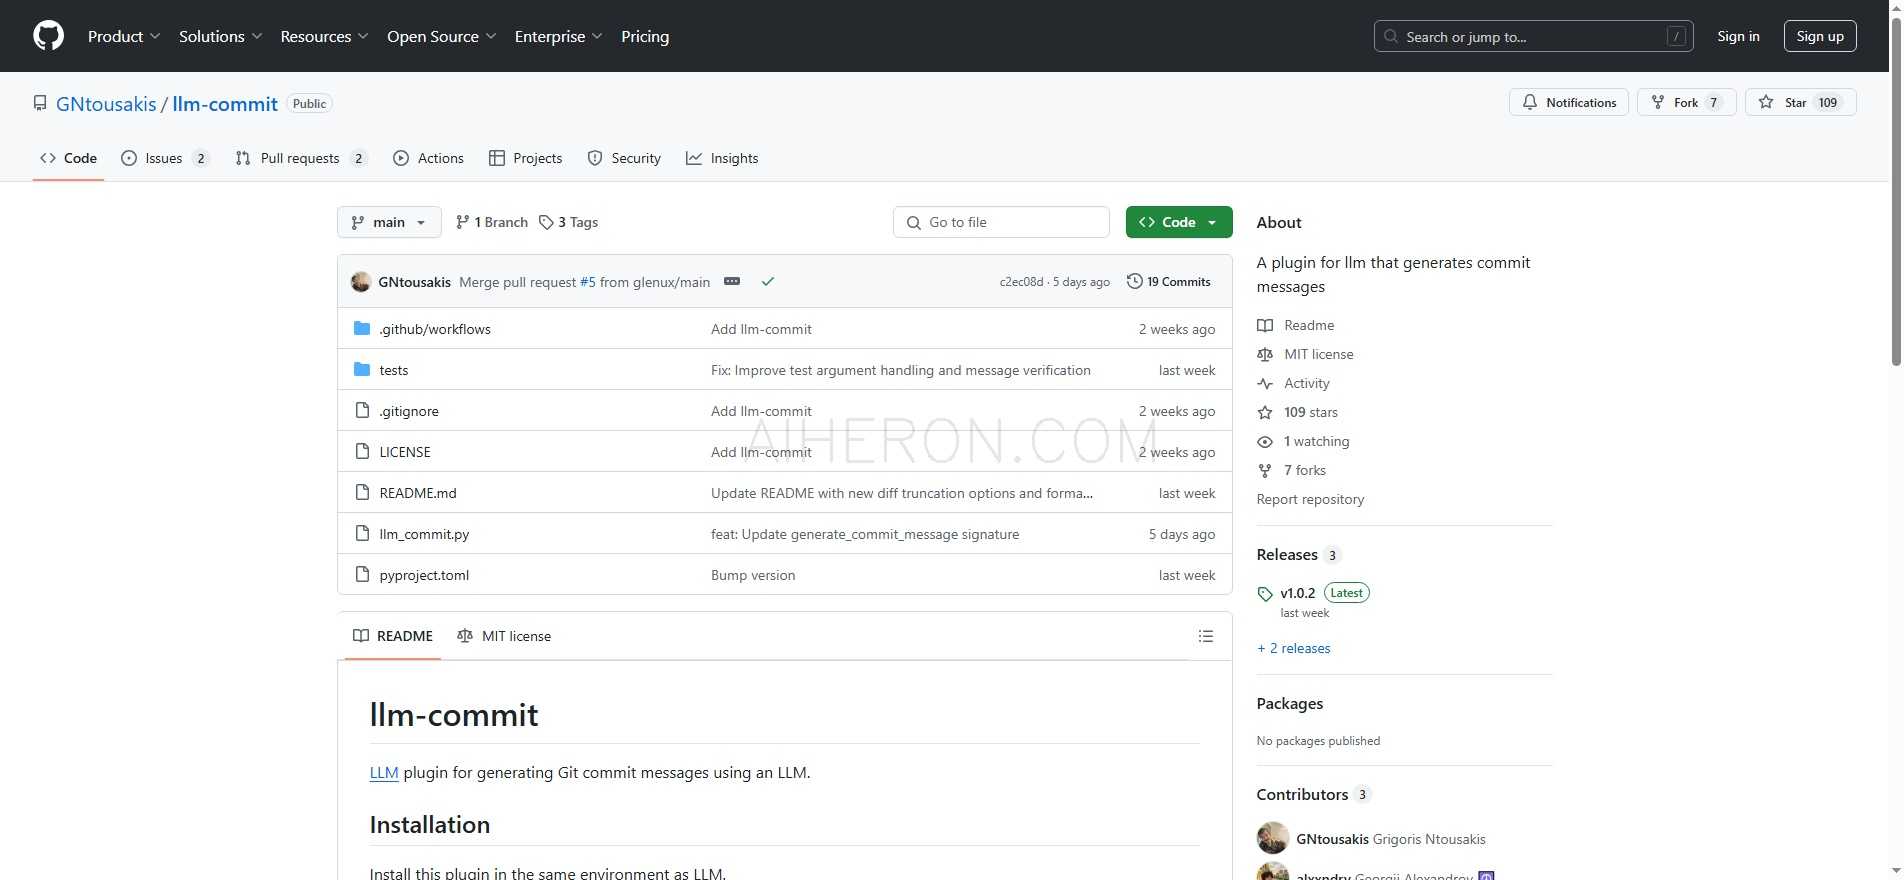Screen dimensions: 1904x880
Task: Click the Go to file search field
Action: click(1001, 222)
